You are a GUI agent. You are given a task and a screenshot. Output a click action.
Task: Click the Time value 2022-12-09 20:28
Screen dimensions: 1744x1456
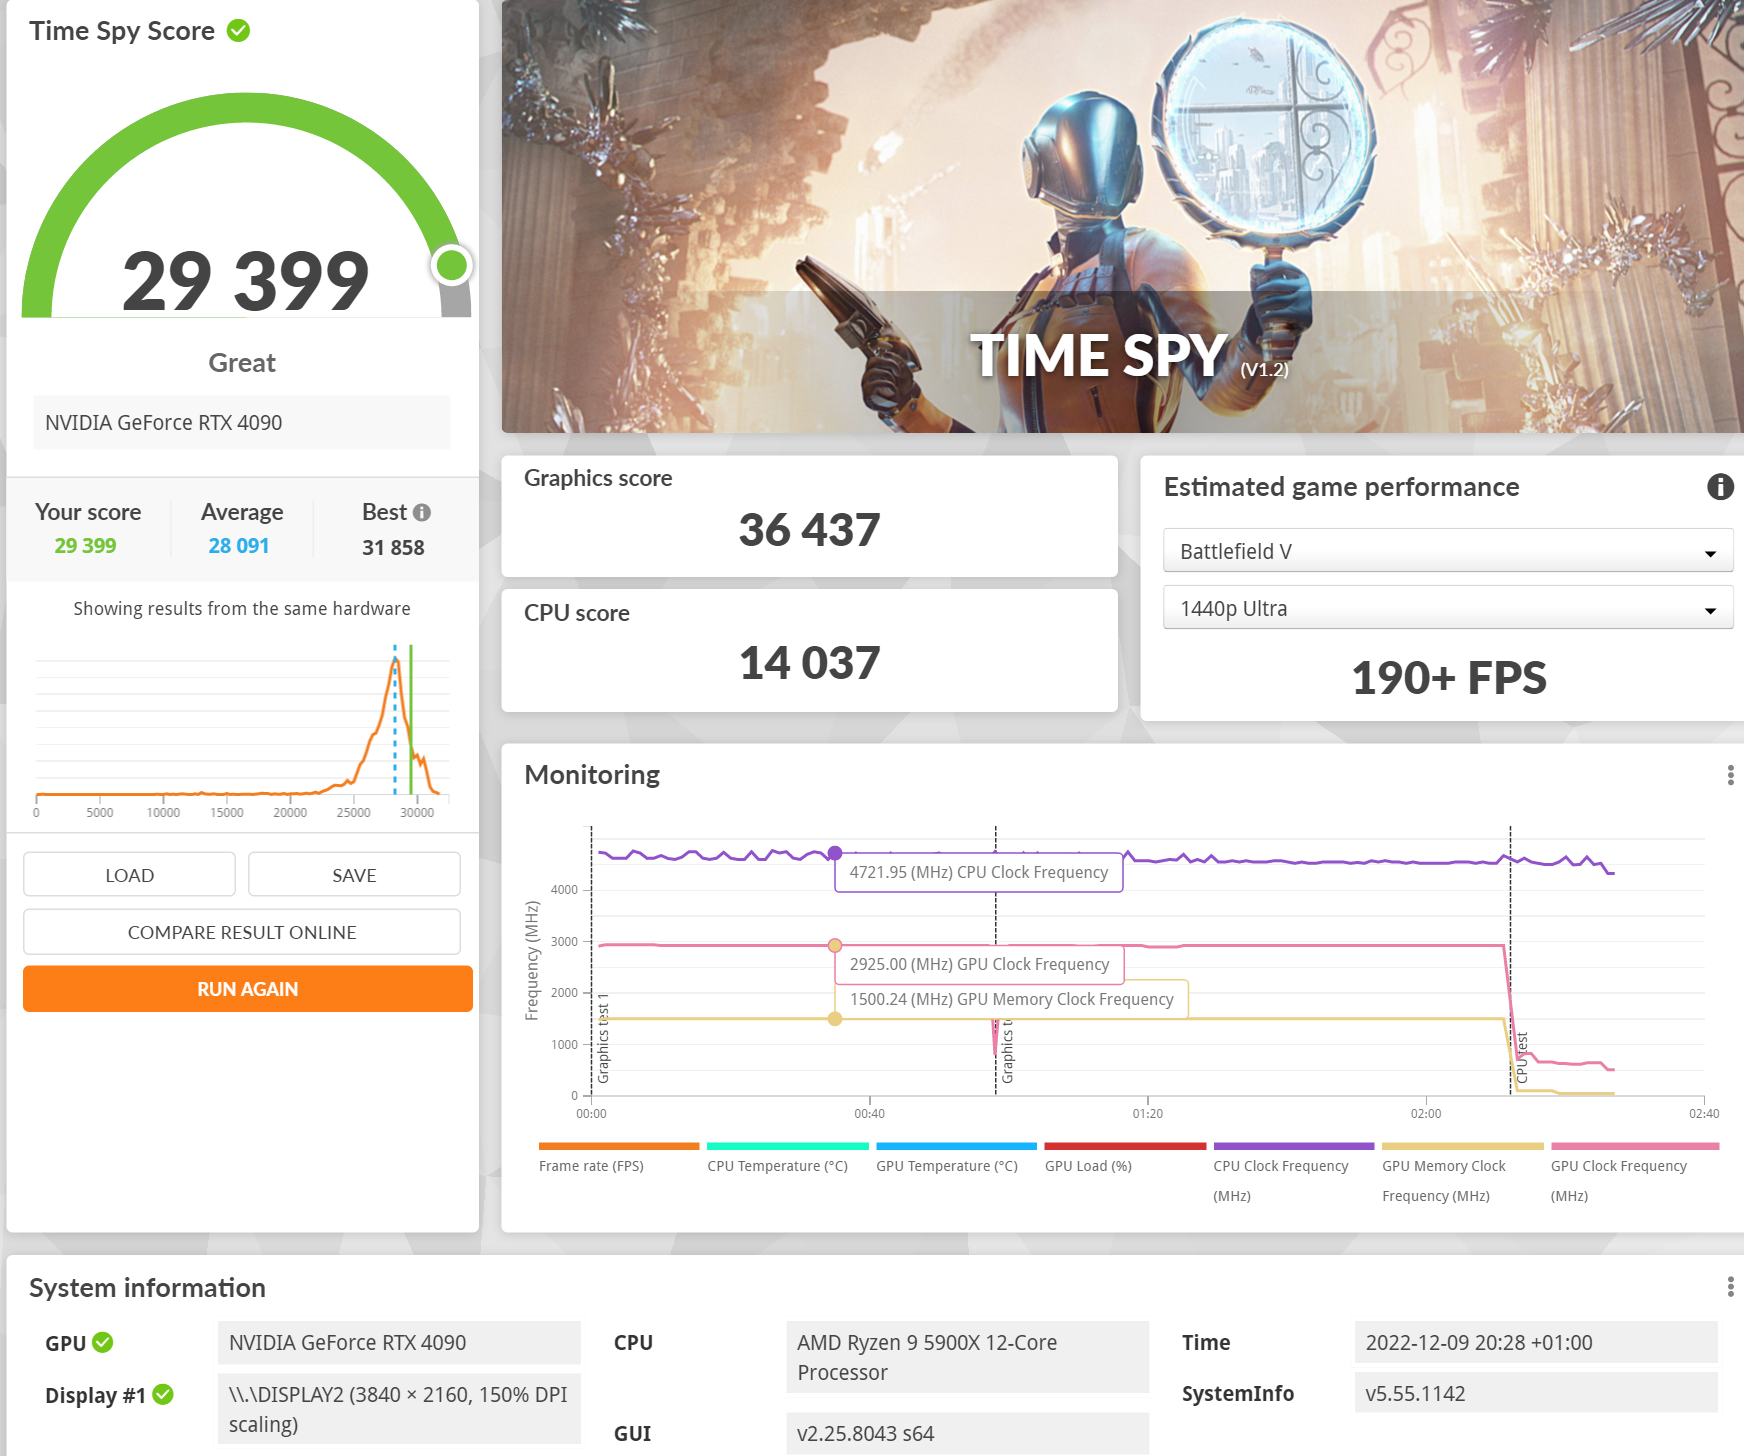[x=1535, y=1342]
